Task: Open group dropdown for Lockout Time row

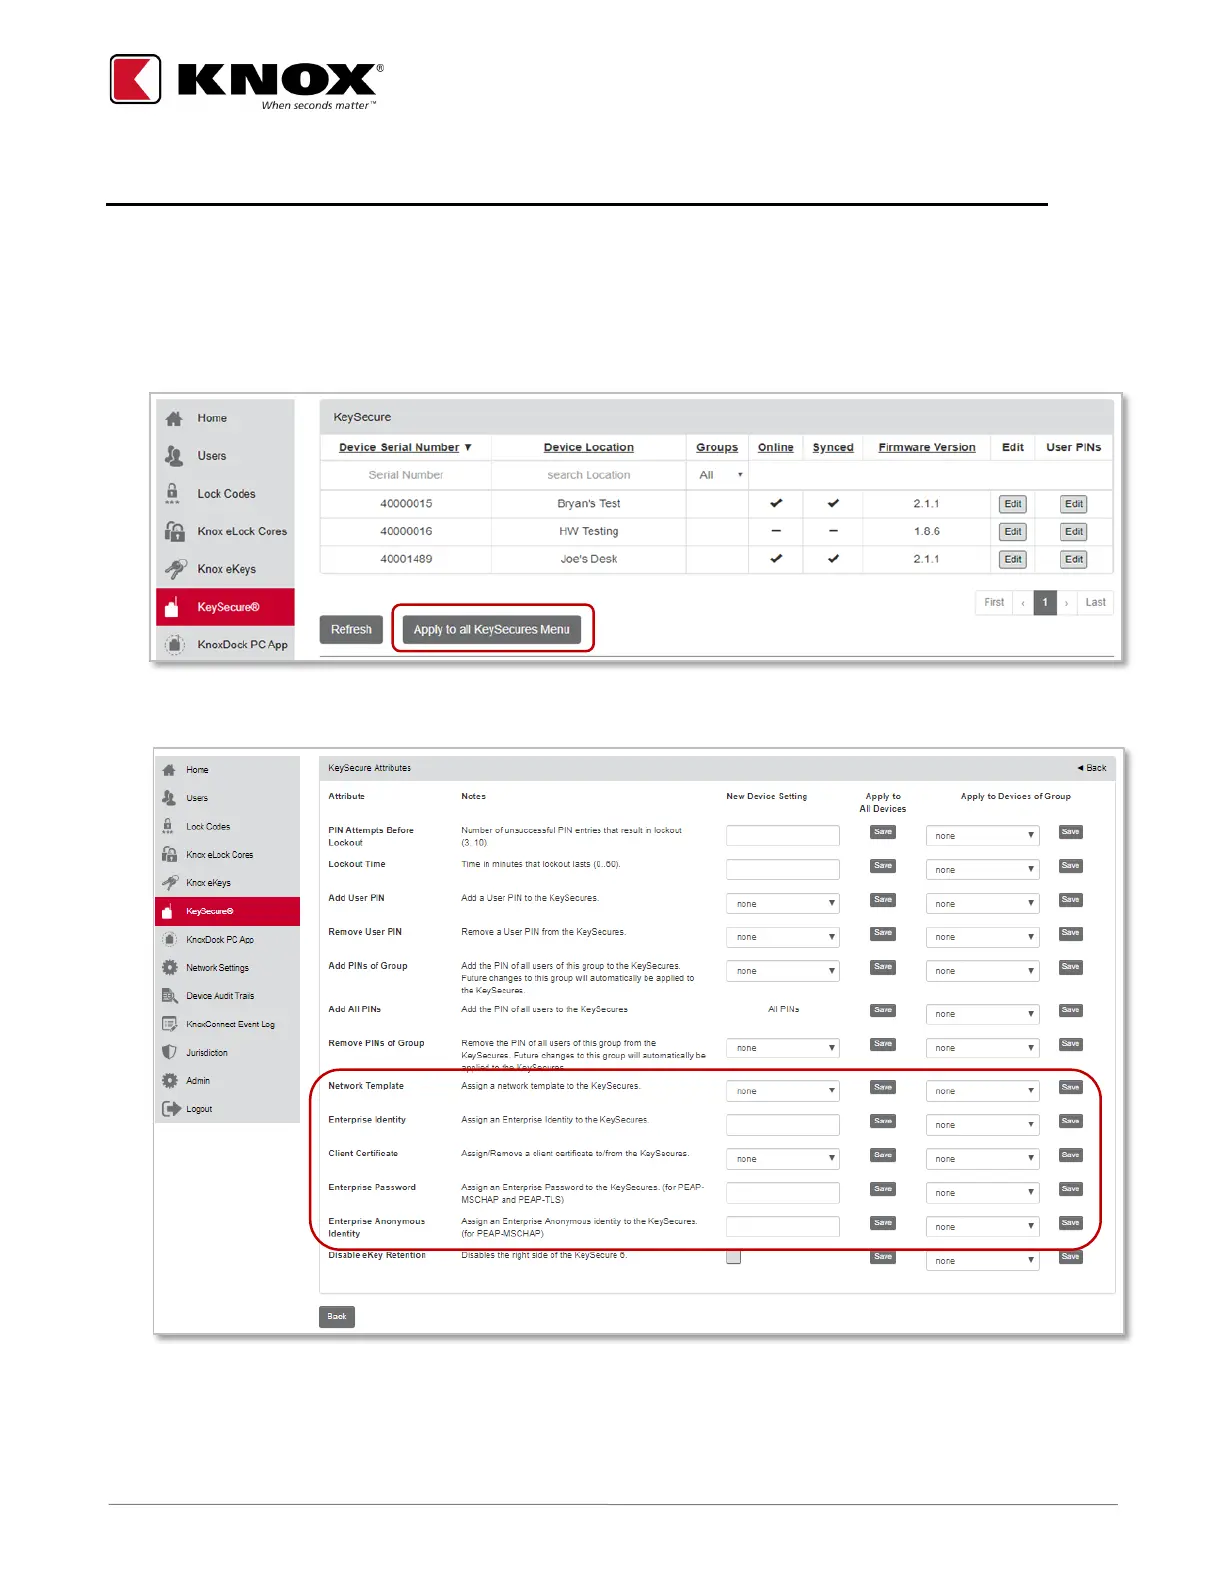Action: [983, 870]
